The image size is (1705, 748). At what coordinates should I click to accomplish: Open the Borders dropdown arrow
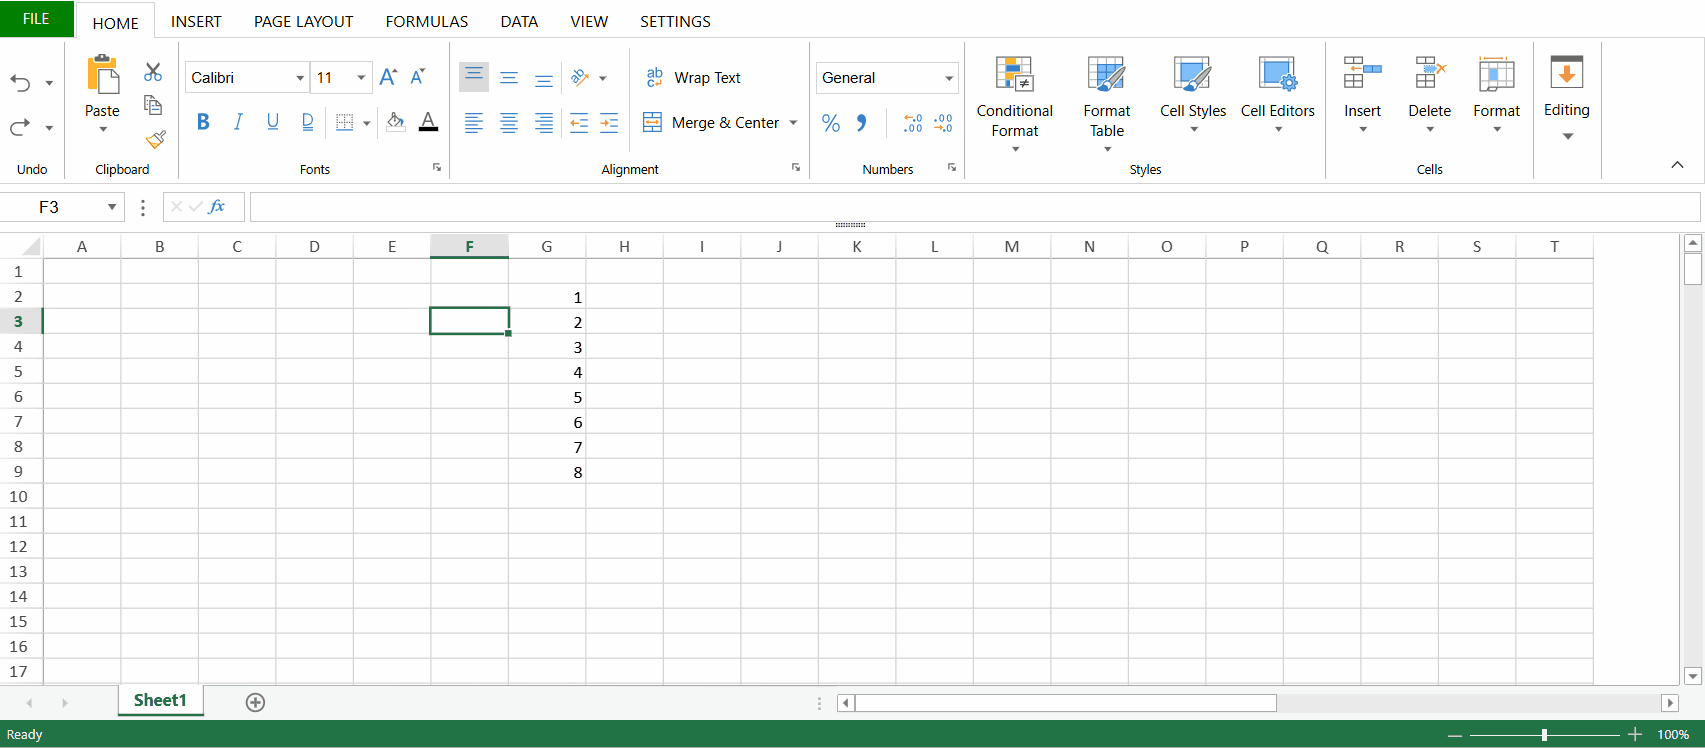coord(367,123)
